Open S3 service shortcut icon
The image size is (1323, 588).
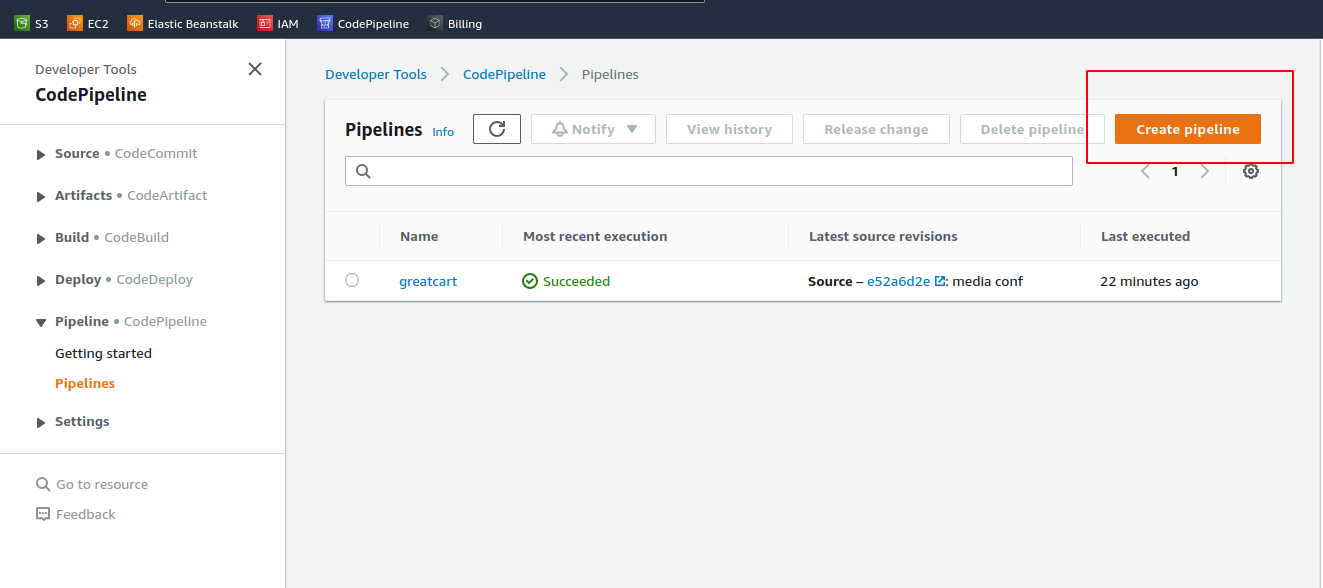pos(22,23)
